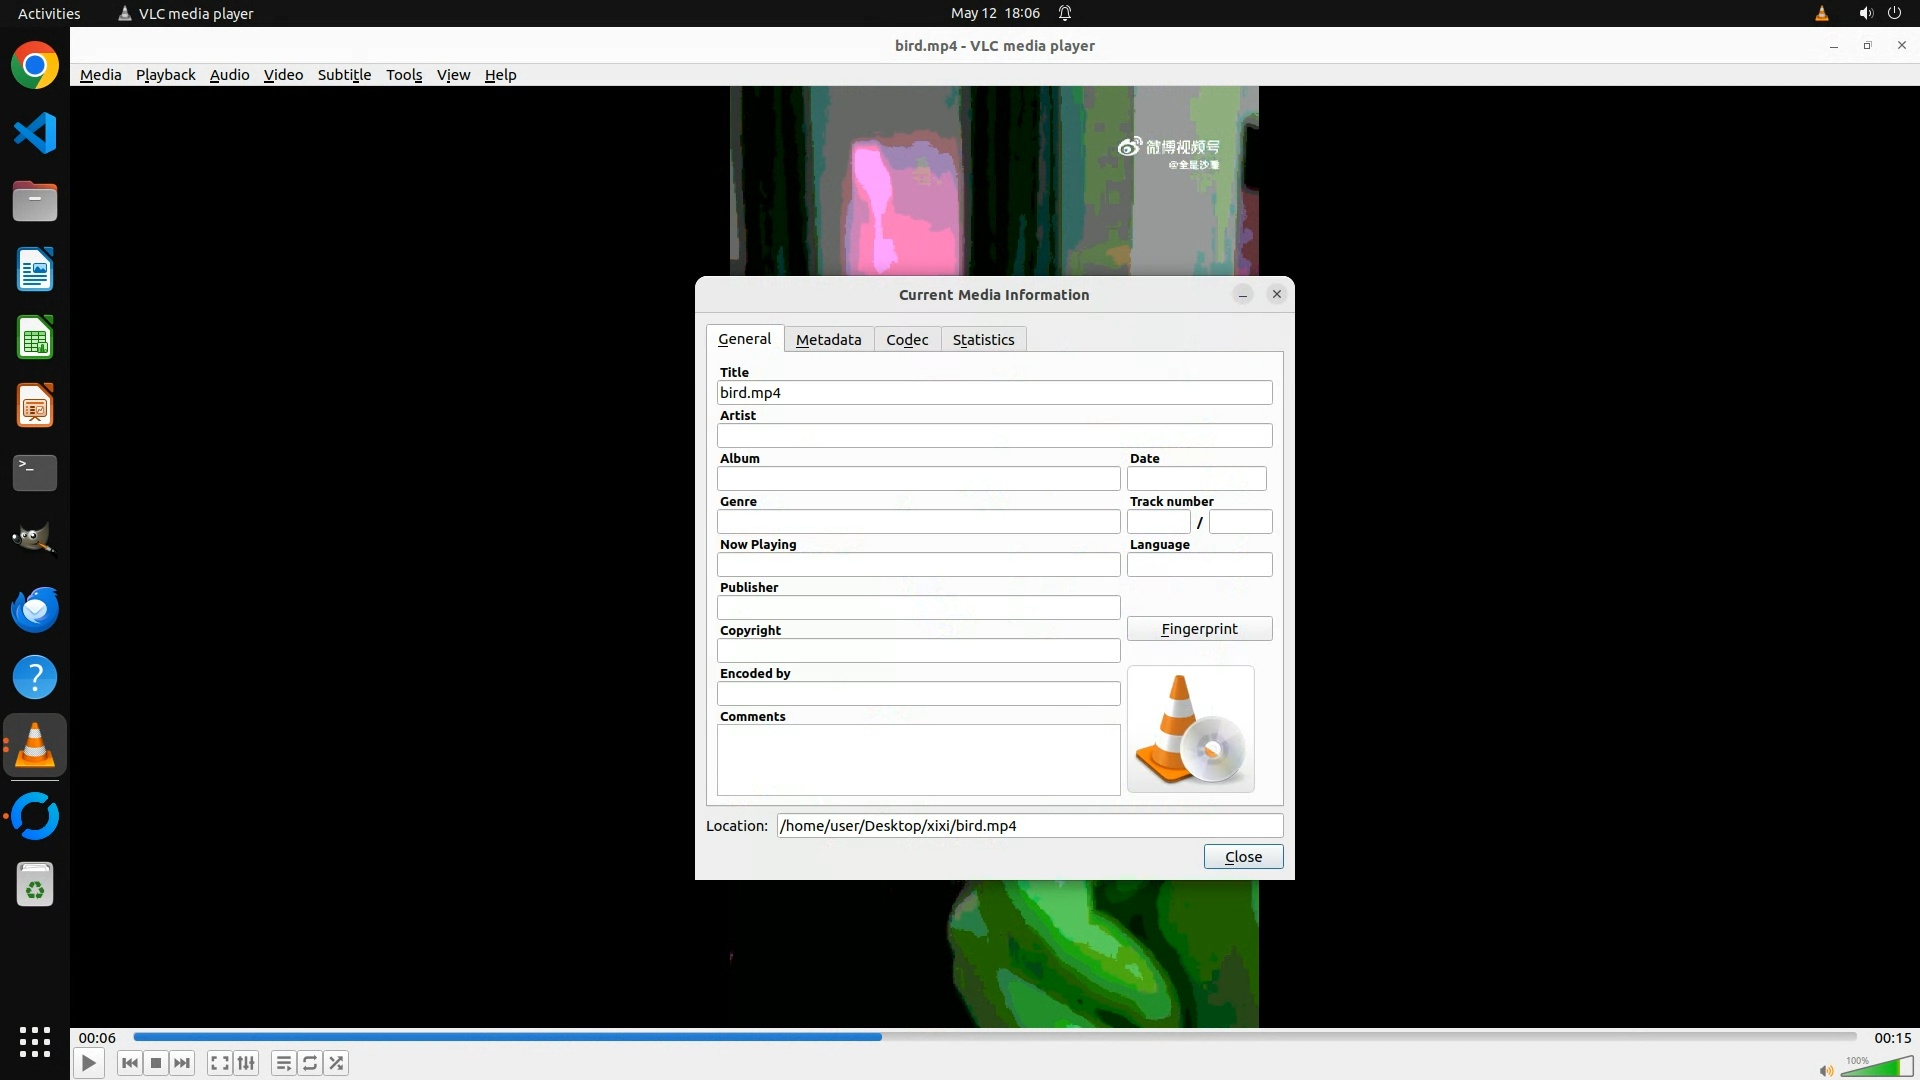Click the Previous media button

[x=129, y=1063]
